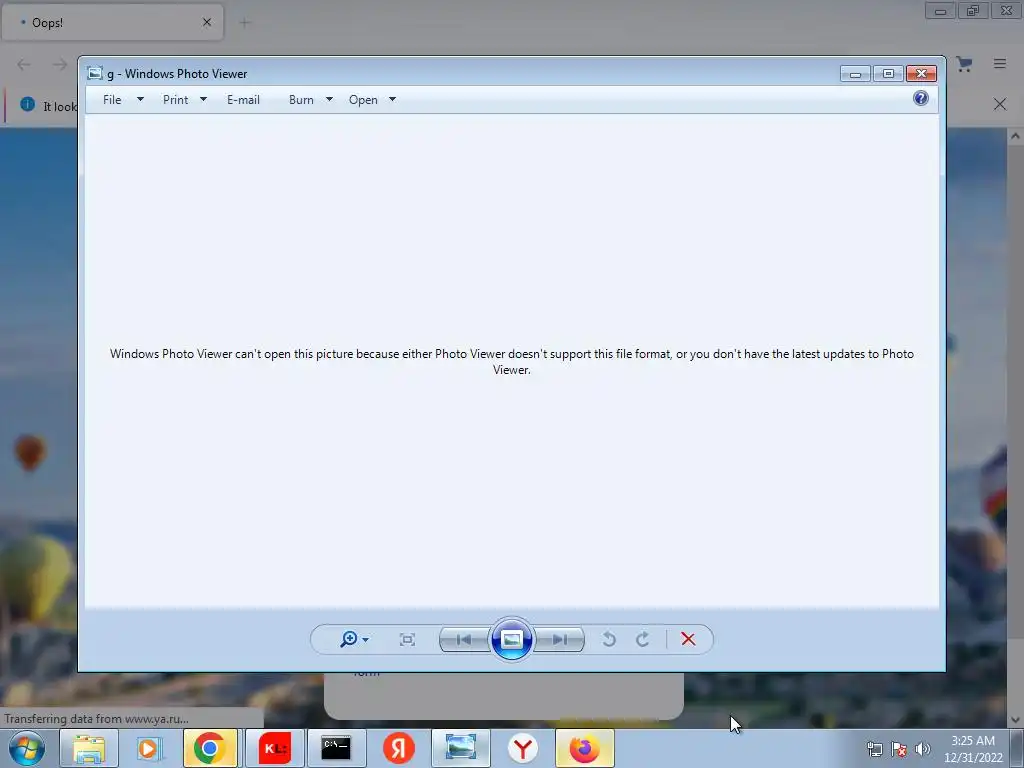
Task: Open the File menu in Photo Viewer
Action: point(112,100)
